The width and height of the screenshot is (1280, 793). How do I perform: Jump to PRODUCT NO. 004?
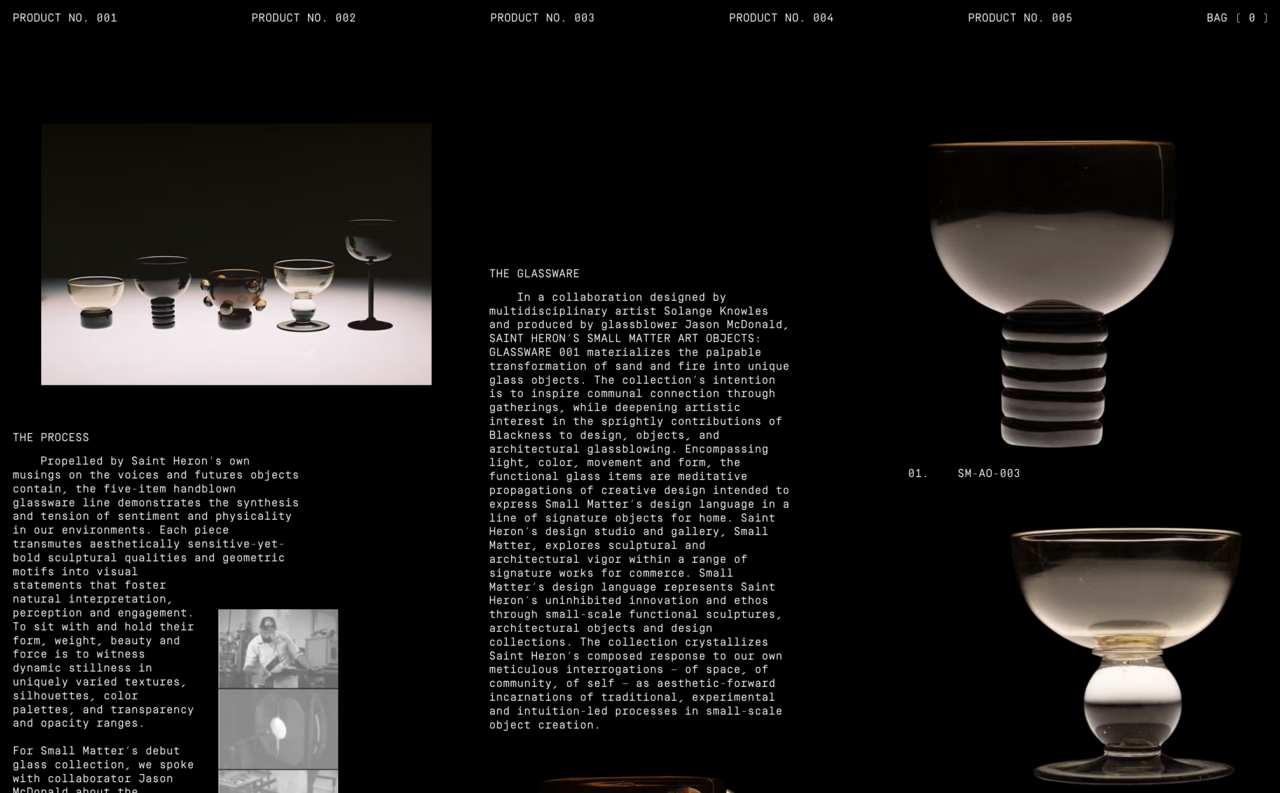pos(781,18)
